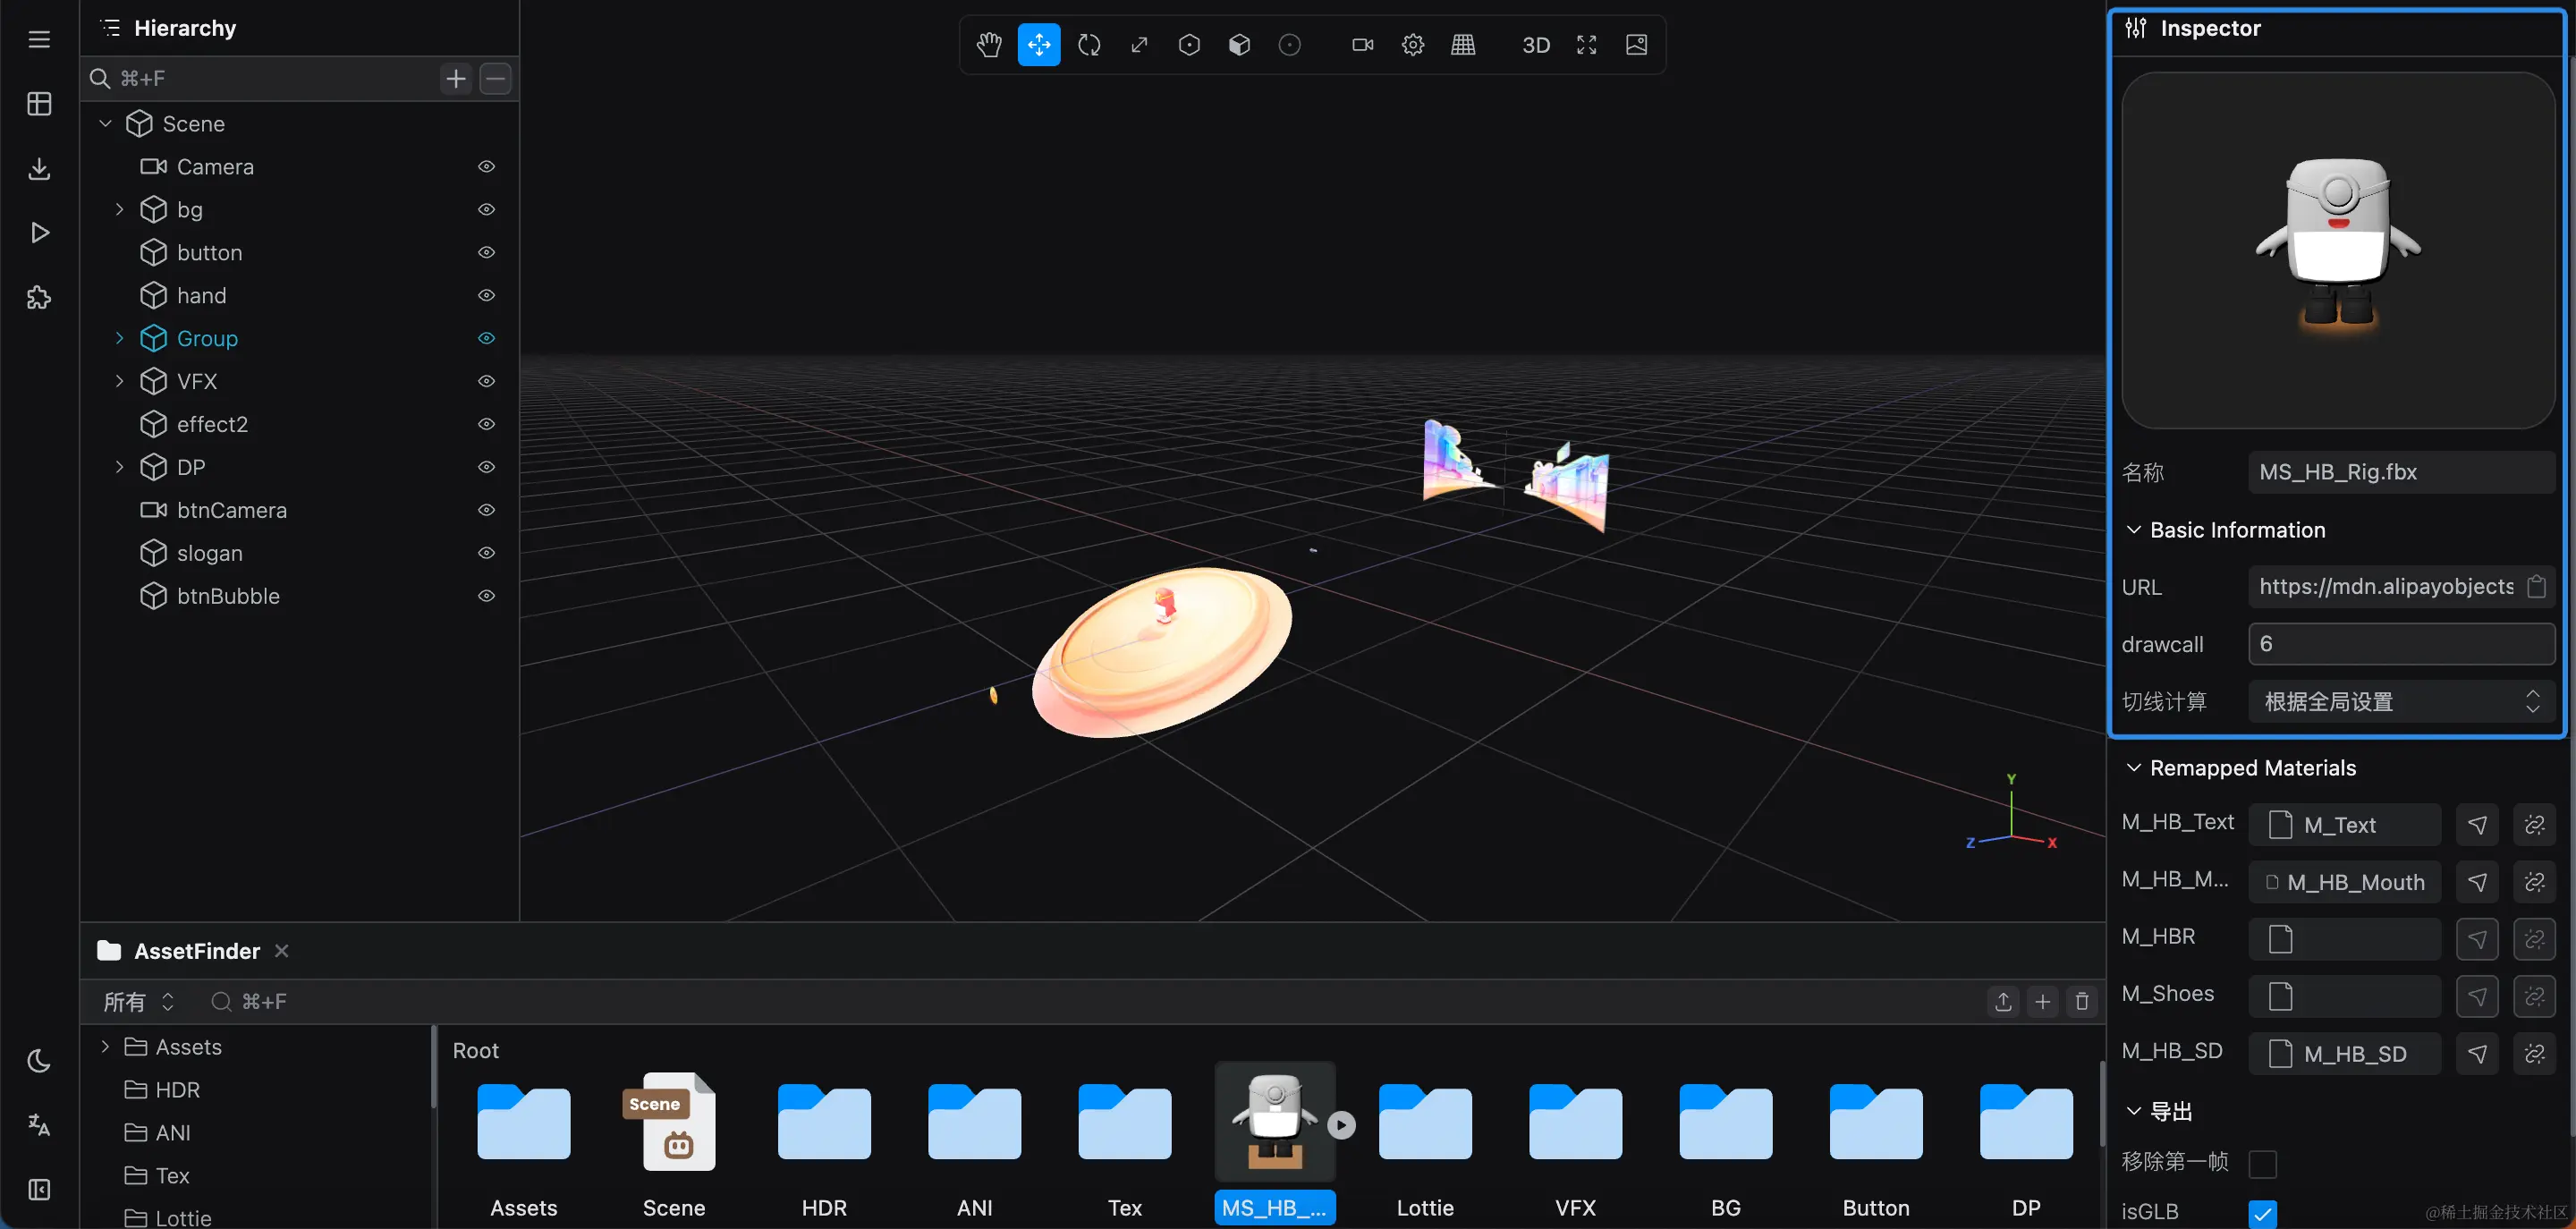Open the plugins puzzle icon in sidebar
The width and height of the screenshot is (2576, 1229).
(39, 298)
